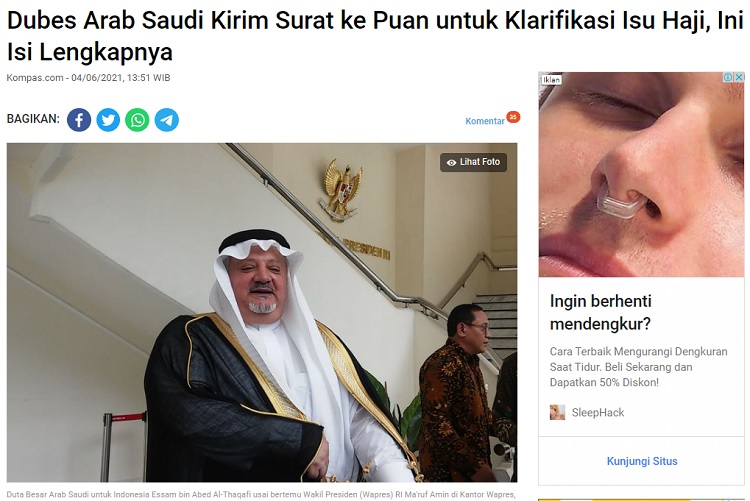The width and height of the screenshot is (750, 501).
Task: Open the Komentar link
Action: (x=485, y=121)
